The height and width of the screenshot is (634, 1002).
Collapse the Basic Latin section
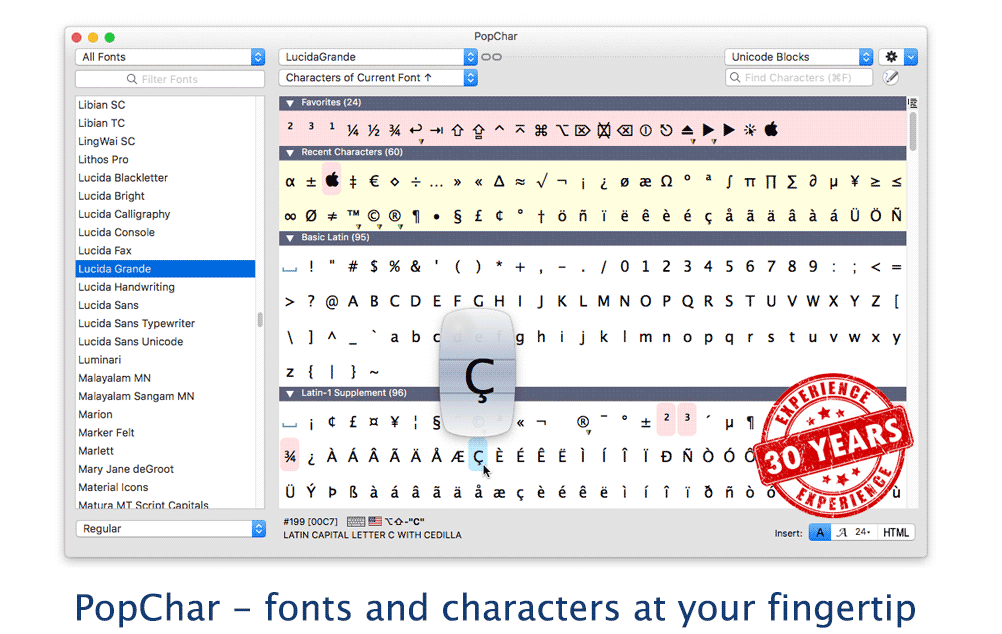[x=290, y=238]
